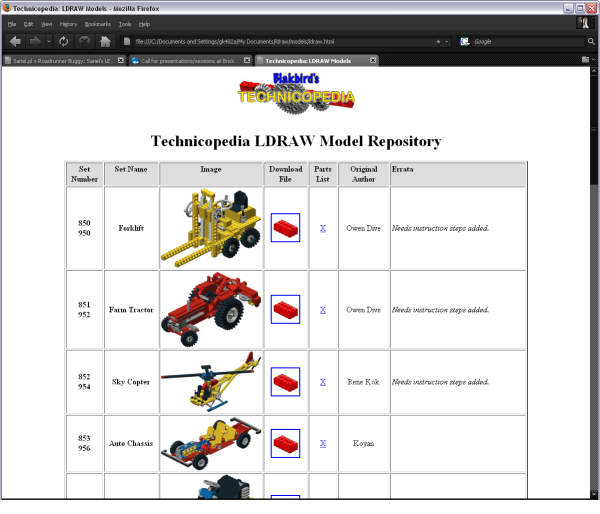Close the Call for presentations tab
Image resolution: width=600 pixels, height=514 pixels.
click(x=247, y=60)
